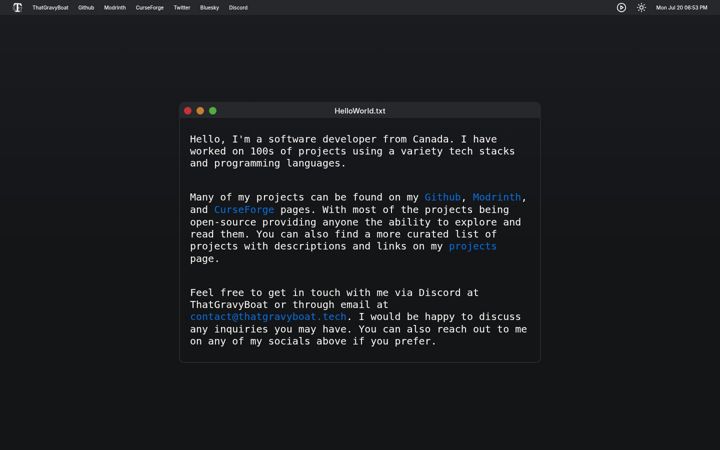Open the ThatGravyBoat menu item
Image resolution: width=720 pixels, height=450 pixels.
point(51,8)
